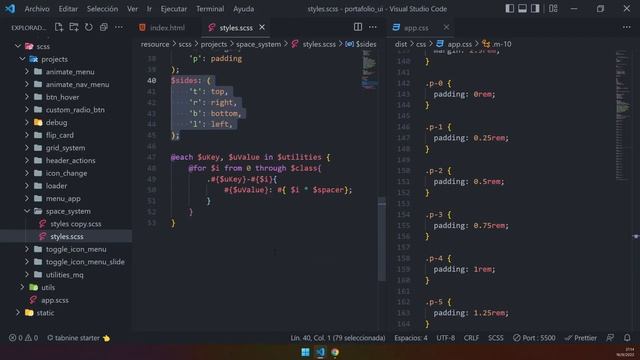
Task: Click the New File icon in Explorer
Action: 59,27
